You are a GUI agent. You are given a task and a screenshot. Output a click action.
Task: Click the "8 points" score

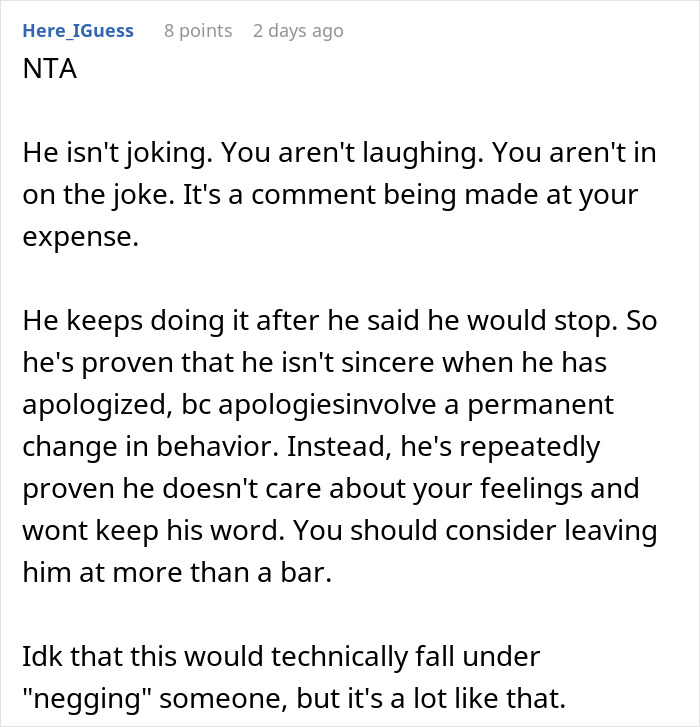(x=198, y=31)
